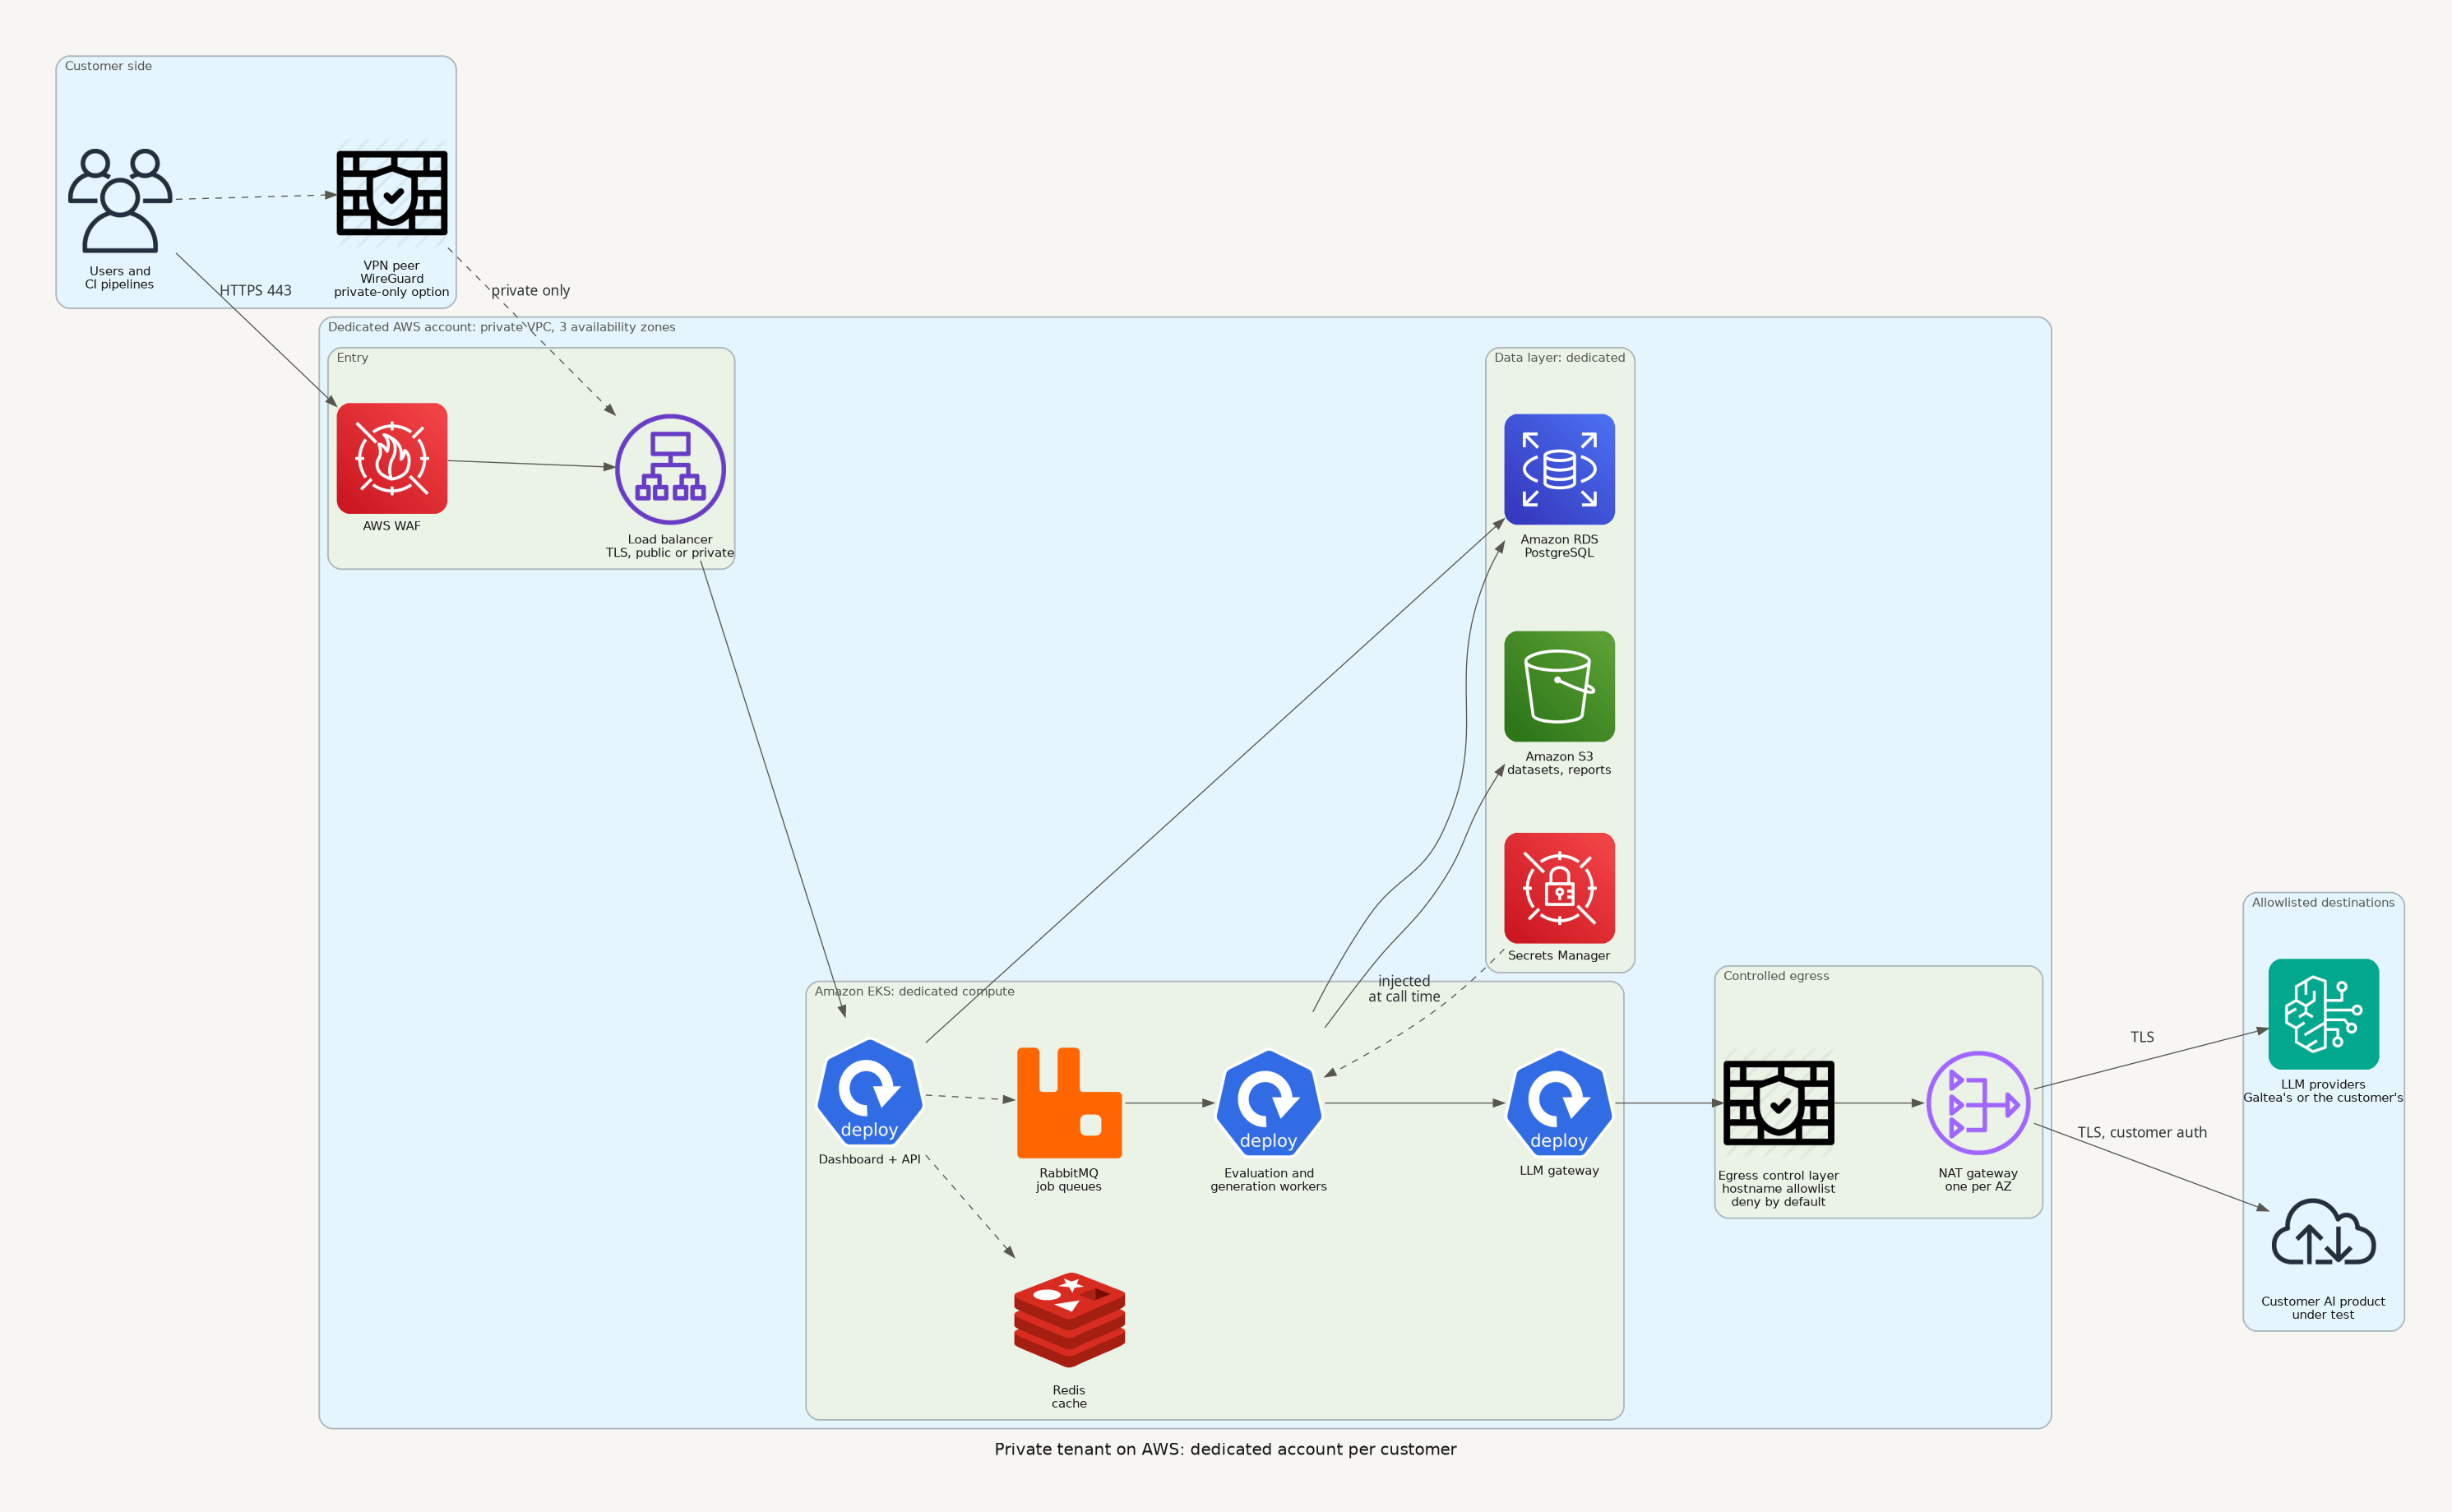Image resolution: width=2452 pixels, height=1512 pixels.
Task: Select the Dashboard + API deploy icon
Action: pyautogui.click(x=869, y=1092)
